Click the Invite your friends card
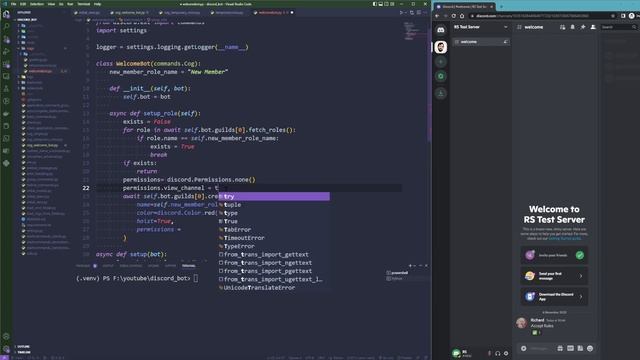Screen dimensions: 640x360 tap(554, 255)
